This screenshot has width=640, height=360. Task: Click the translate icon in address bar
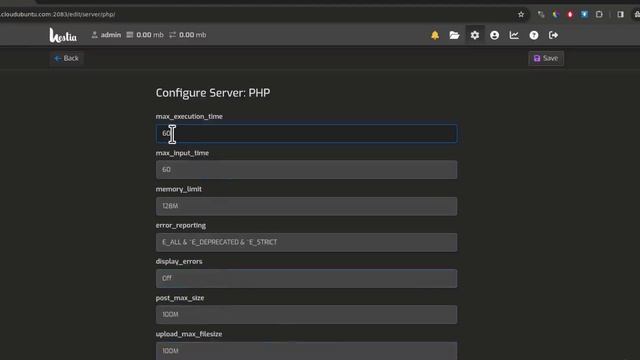pyautogui.click(x=541, y=14)
